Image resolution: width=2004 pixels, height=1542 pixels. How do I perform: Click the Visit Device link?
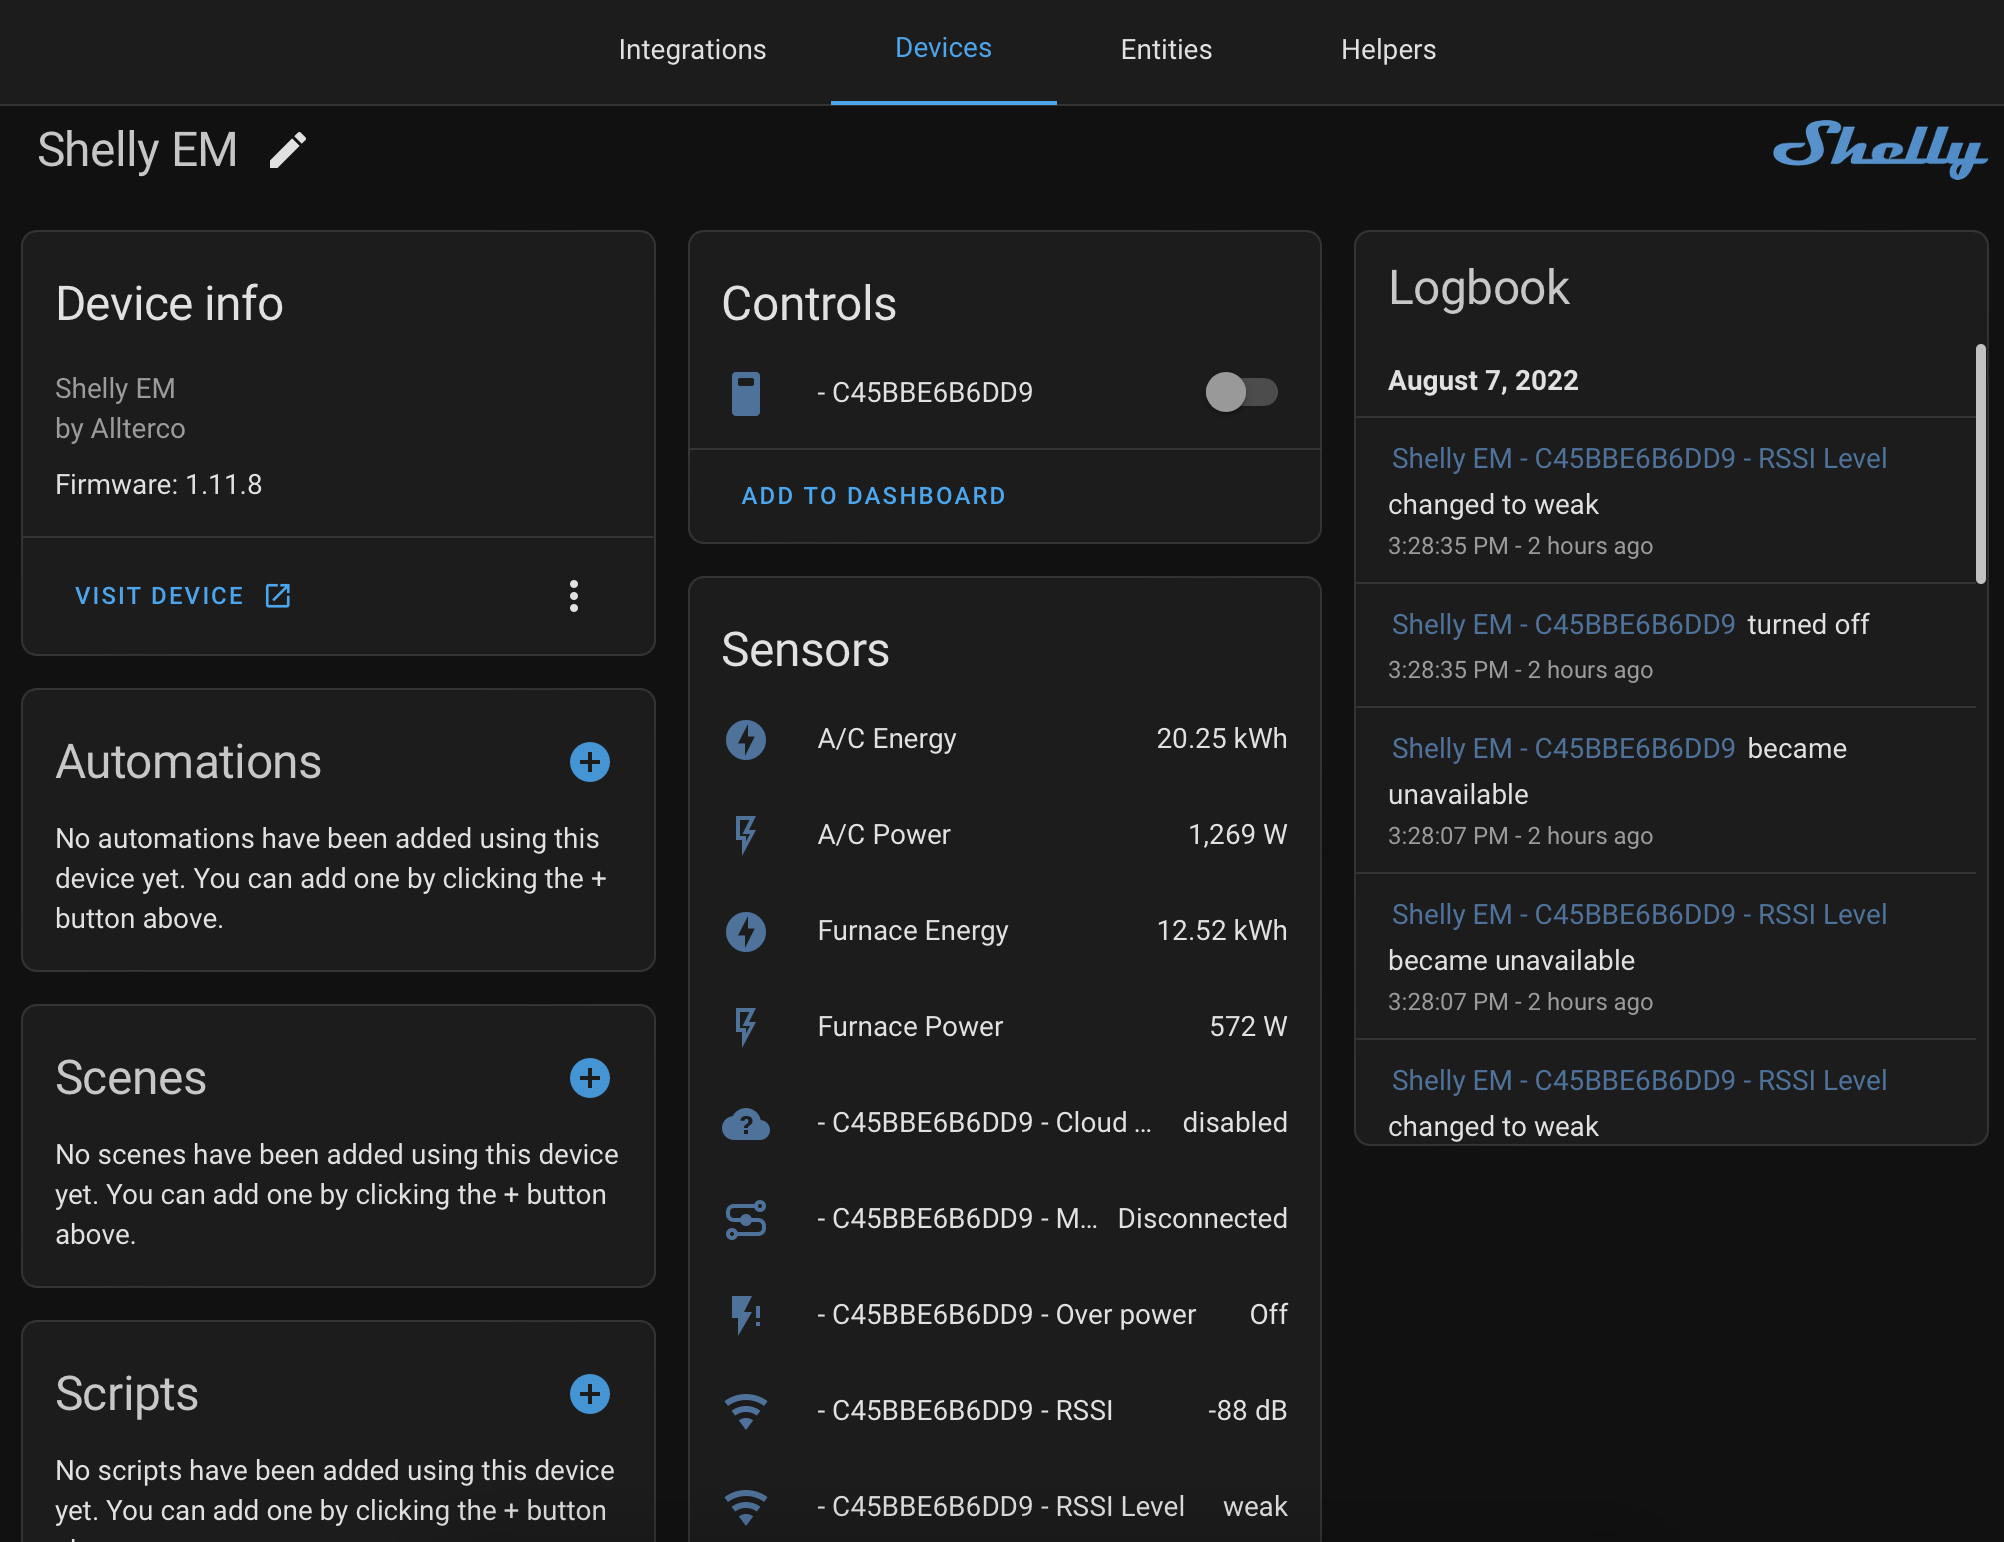(x=183, y=596)
